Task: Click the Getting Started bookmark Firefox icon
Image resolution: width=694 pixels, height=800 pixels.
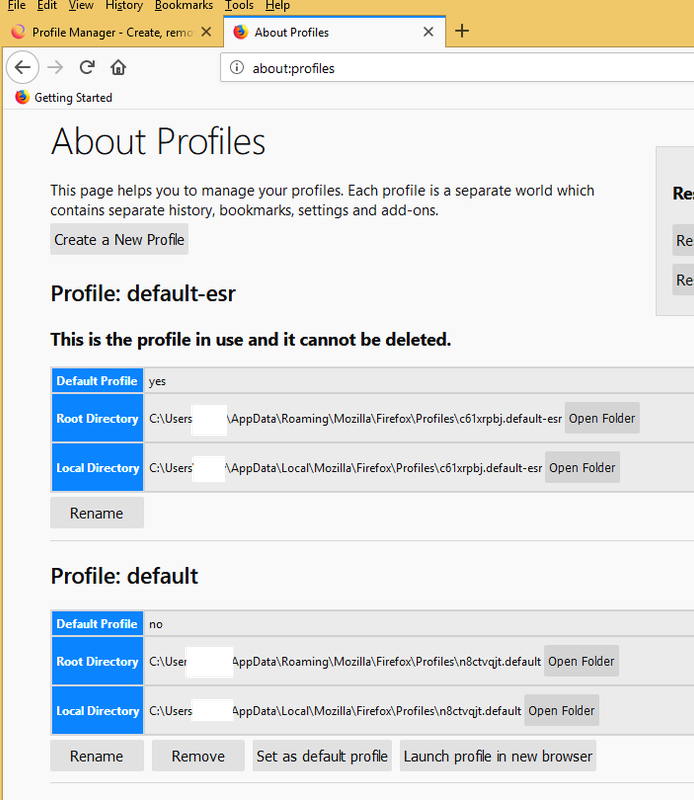Action: (x=22, y=97)
